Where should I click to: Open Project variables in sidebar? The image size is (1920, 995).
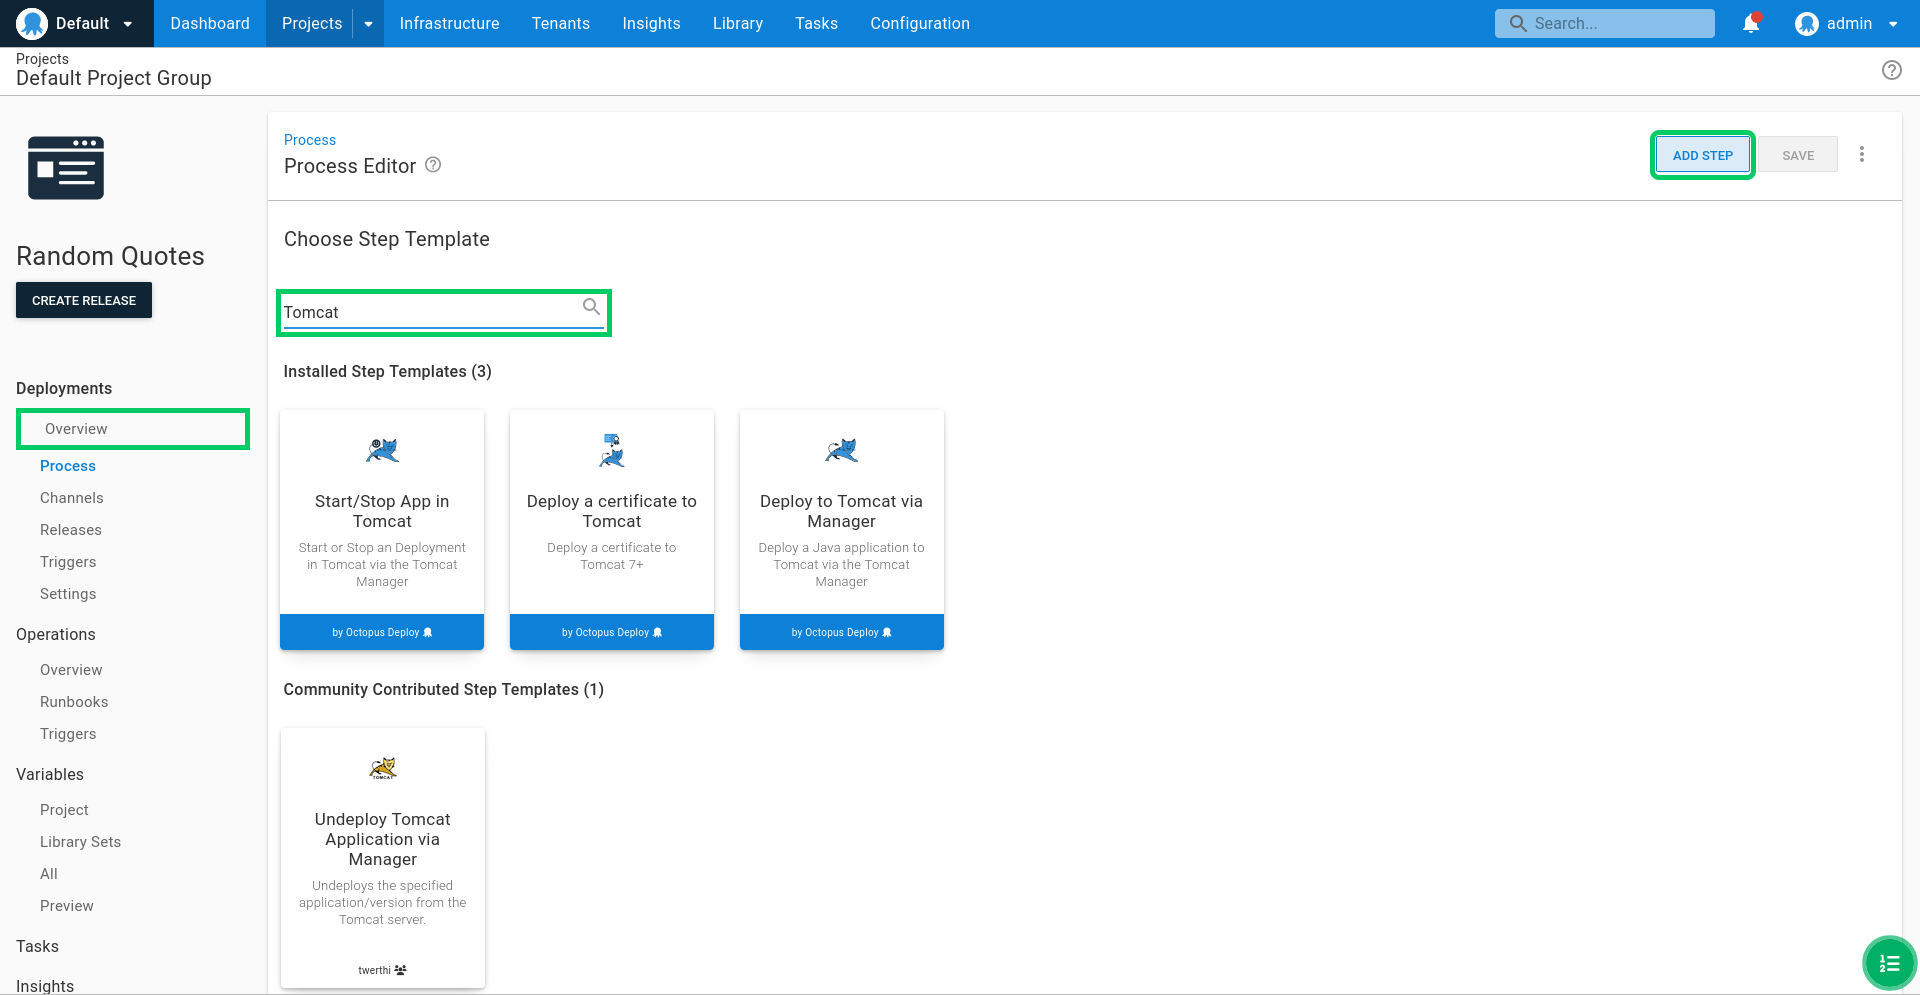point(64,810)
